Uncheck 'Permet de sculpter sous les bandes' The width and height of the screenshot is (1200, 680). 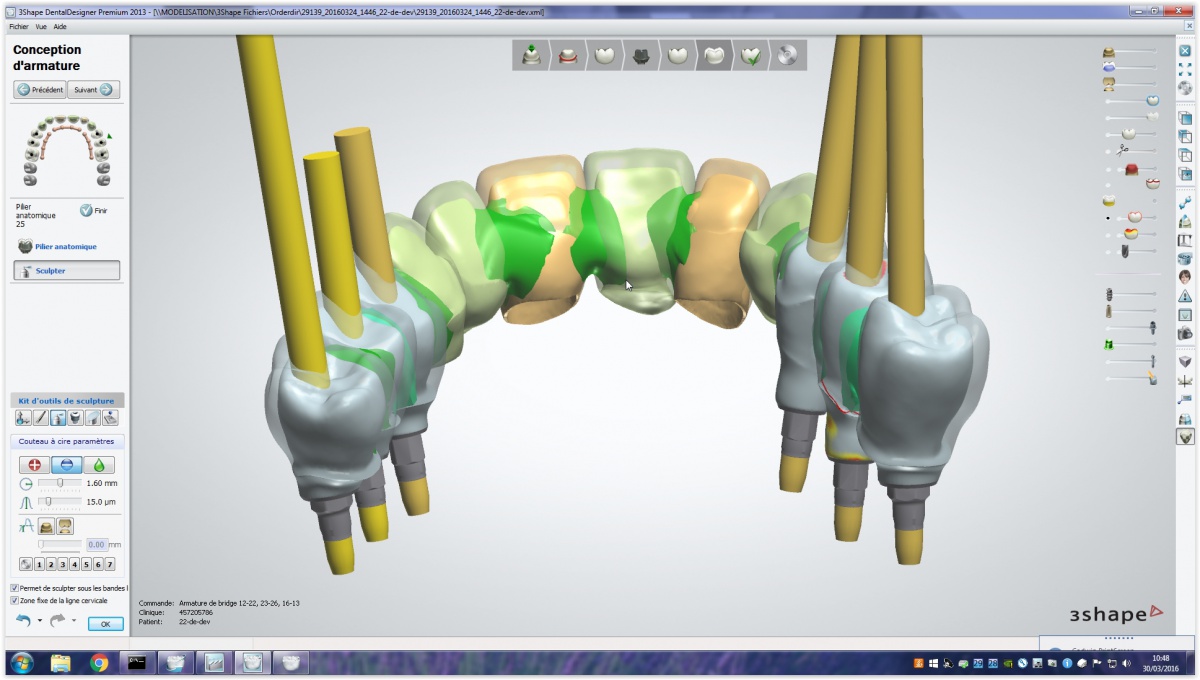point(14,588)
